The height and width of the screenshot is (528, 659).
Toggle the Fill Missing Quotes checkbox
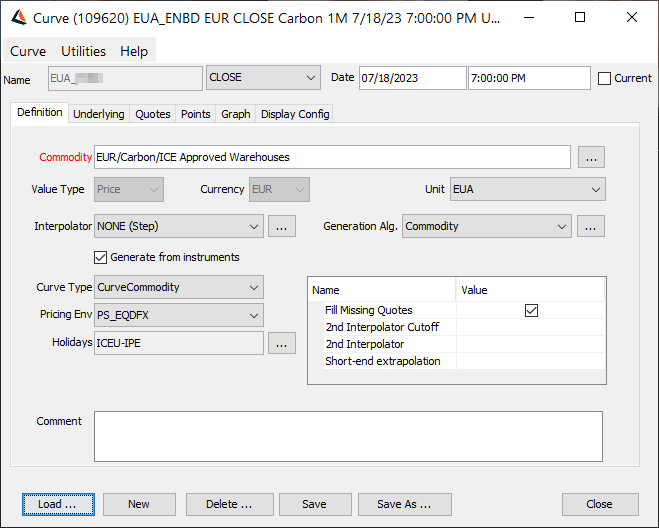pyautogui.click(x=531, y=310)
